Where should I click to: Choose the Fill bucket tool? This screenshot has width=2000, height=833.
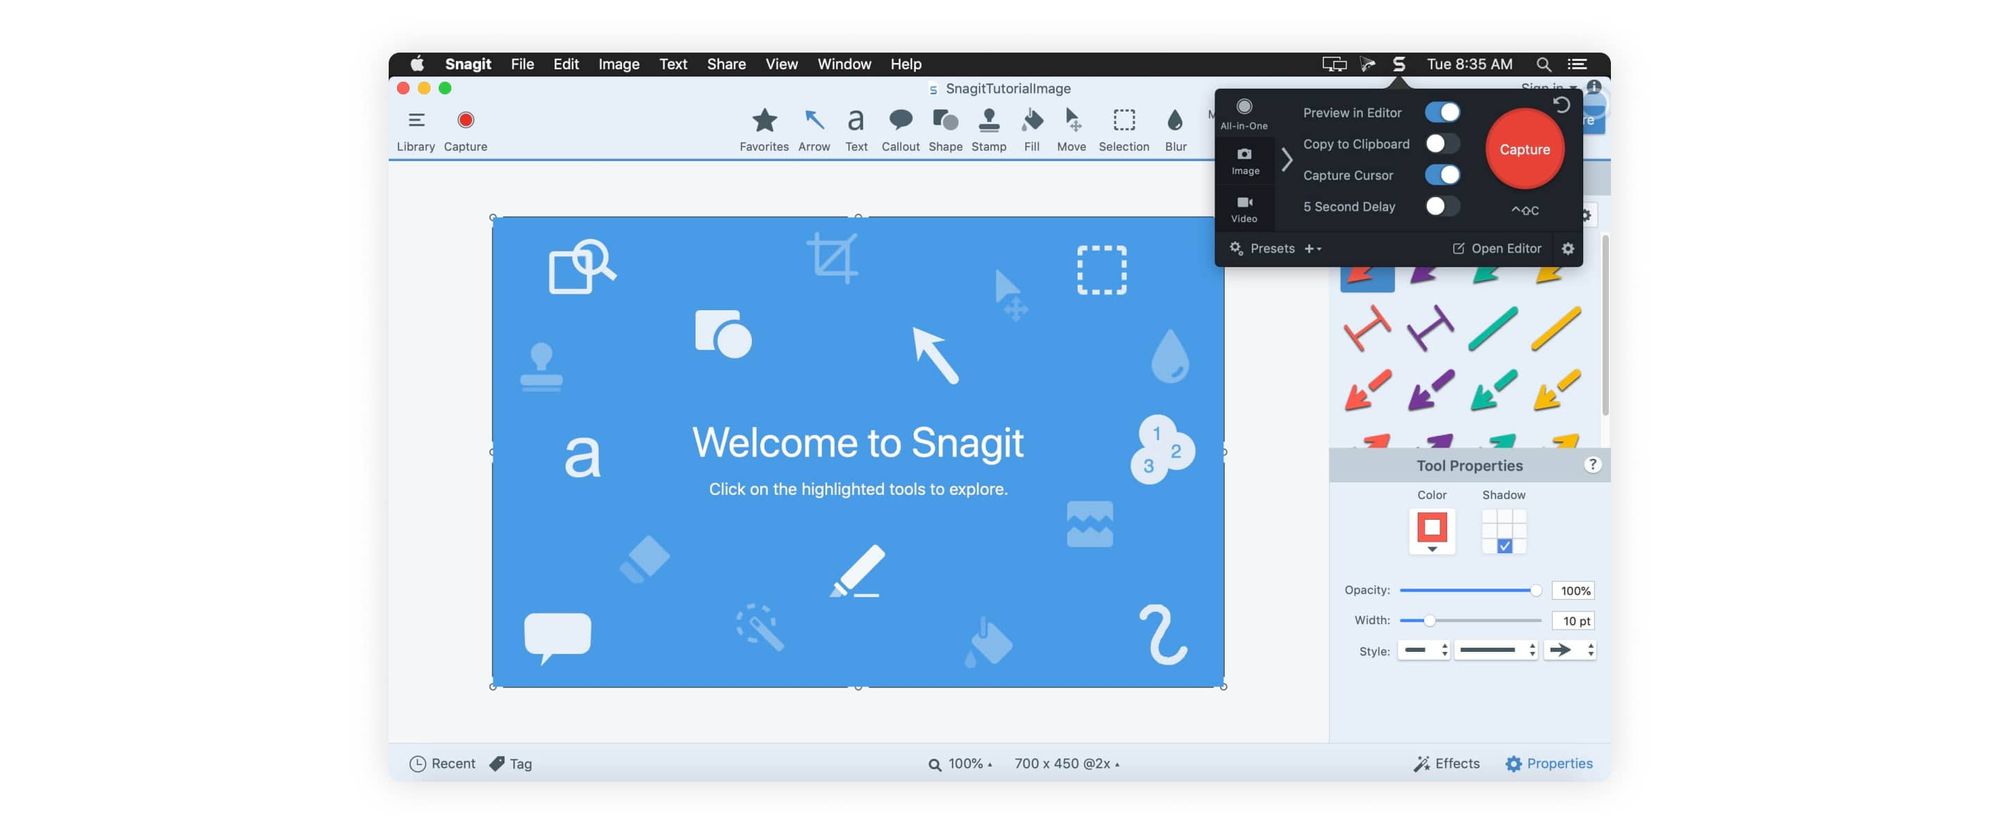1032,131
